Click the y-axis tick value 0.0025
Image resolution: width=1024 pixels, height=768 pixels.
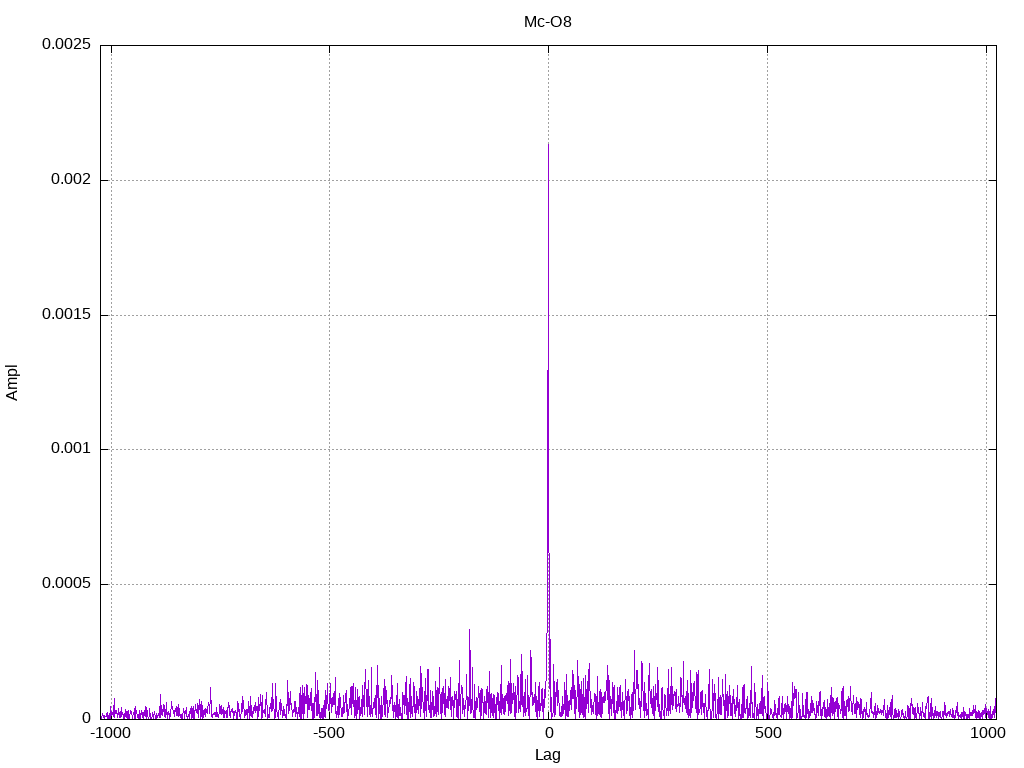click(66, 44)
